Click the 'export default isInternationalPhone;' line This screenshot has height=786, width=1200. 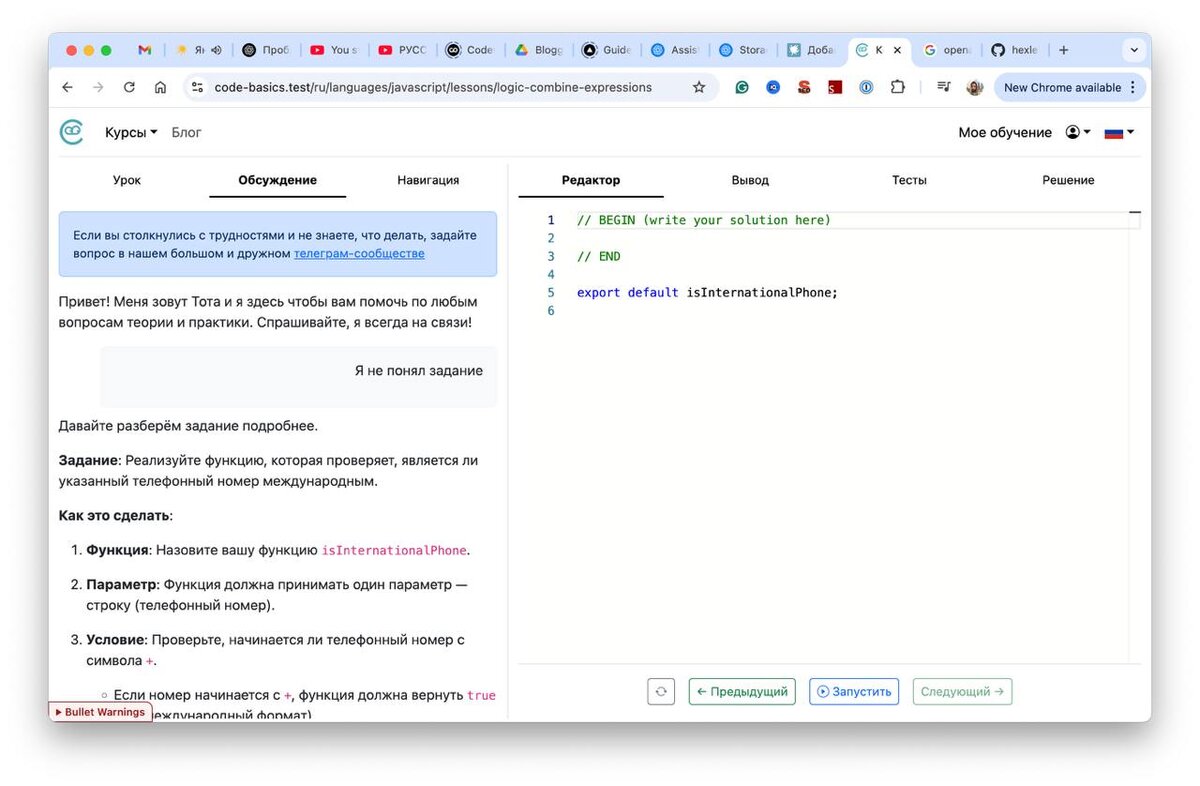pyautogui.click(x=707, y=292)
